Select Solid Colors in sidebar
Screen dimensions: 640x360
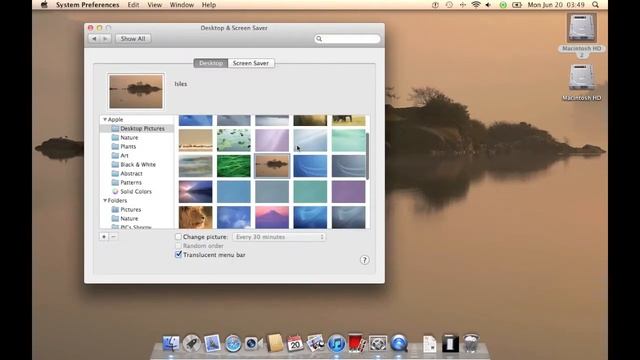click(x=137, y=191)
